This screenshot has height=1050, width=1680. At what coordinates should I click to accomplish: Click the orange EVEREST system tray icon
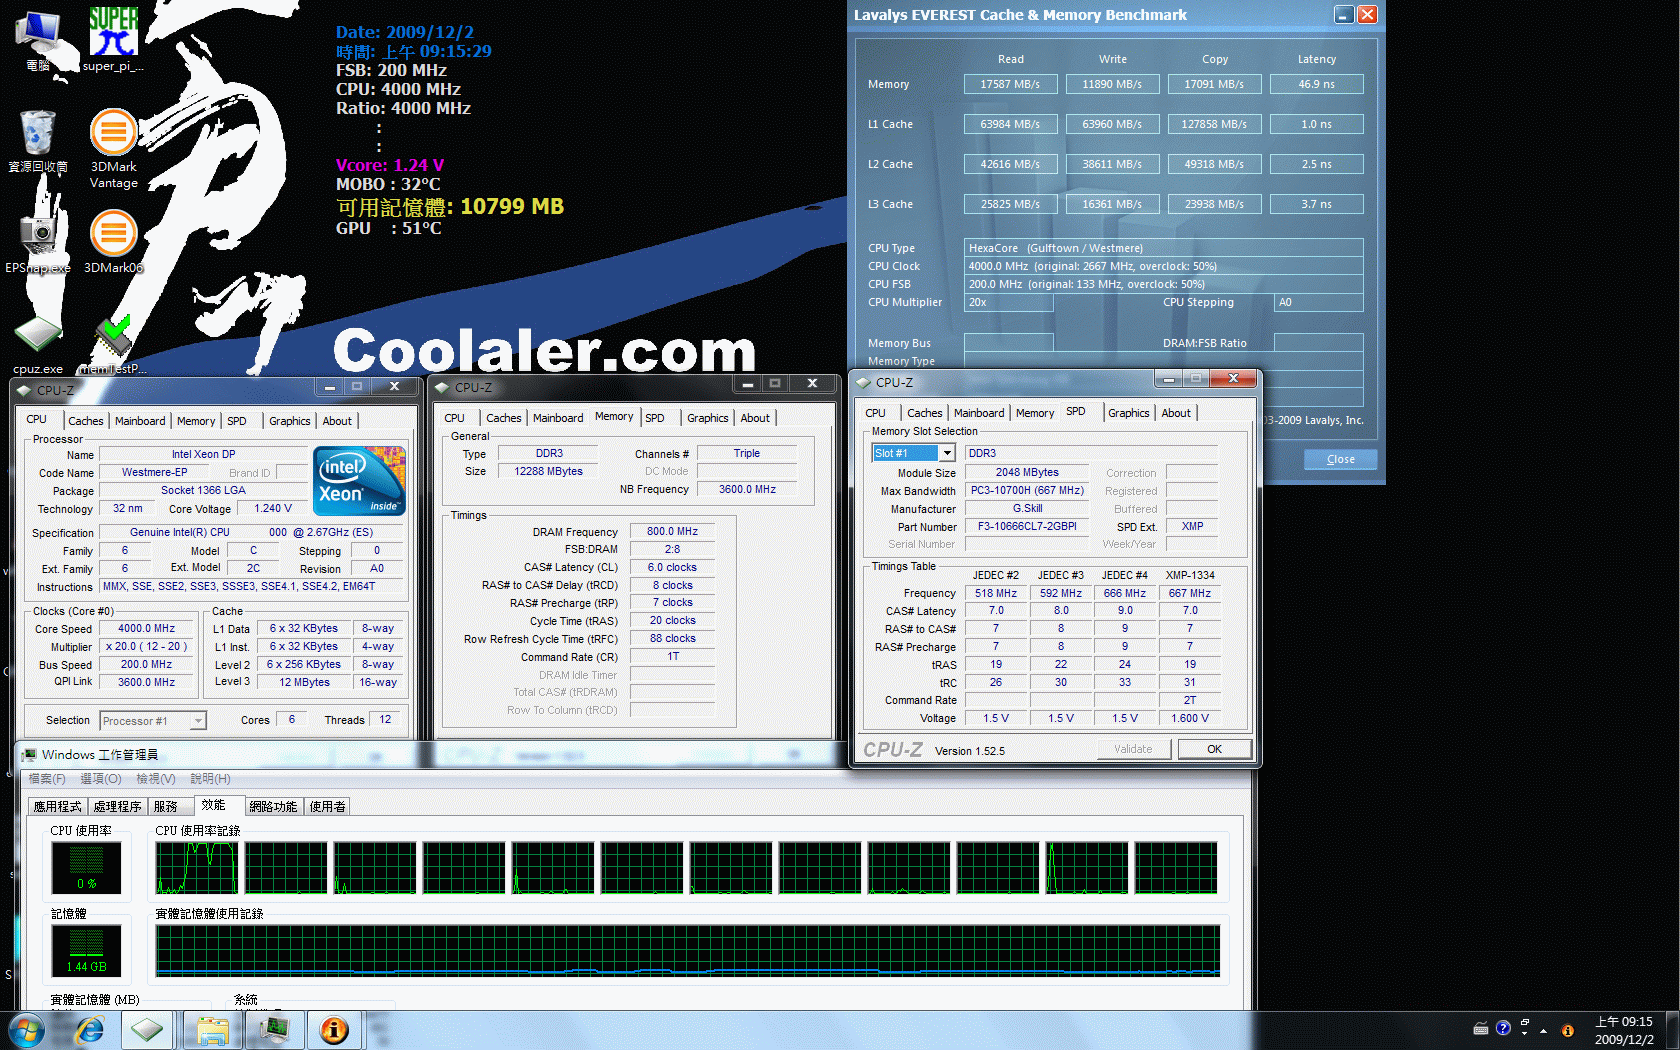click(1567, 1030)
